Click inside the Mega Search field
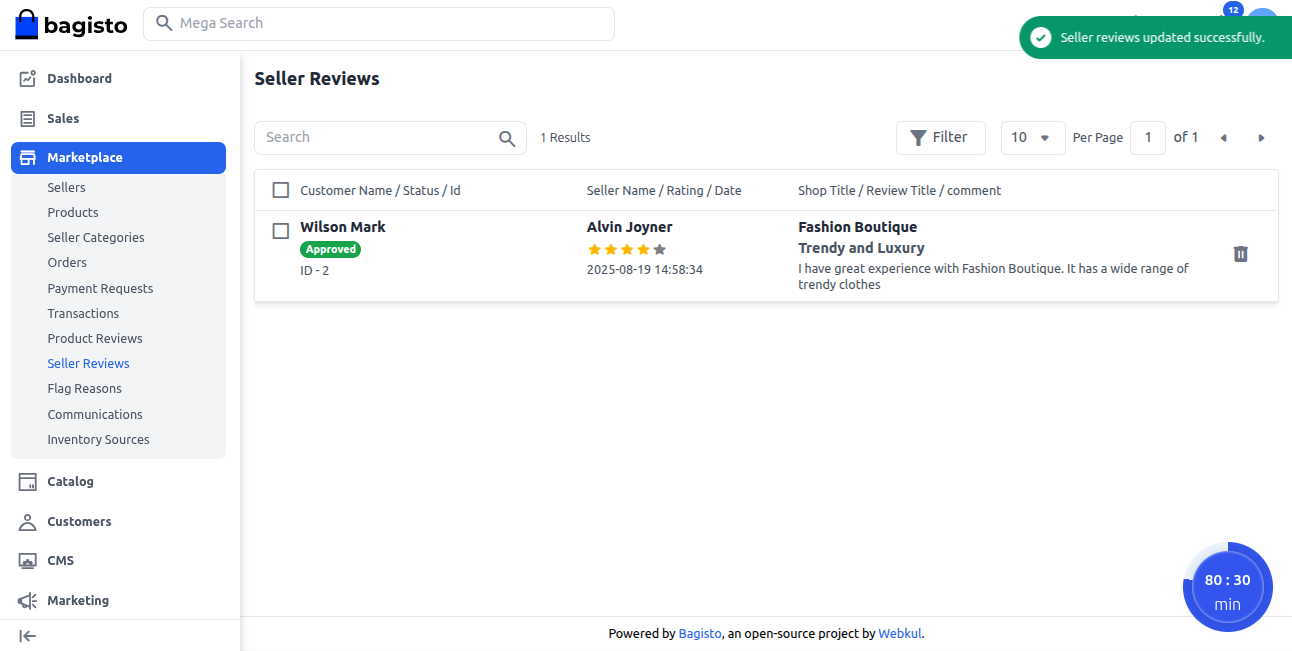This screenshot has height=651, width=1292. coord(380,23)
